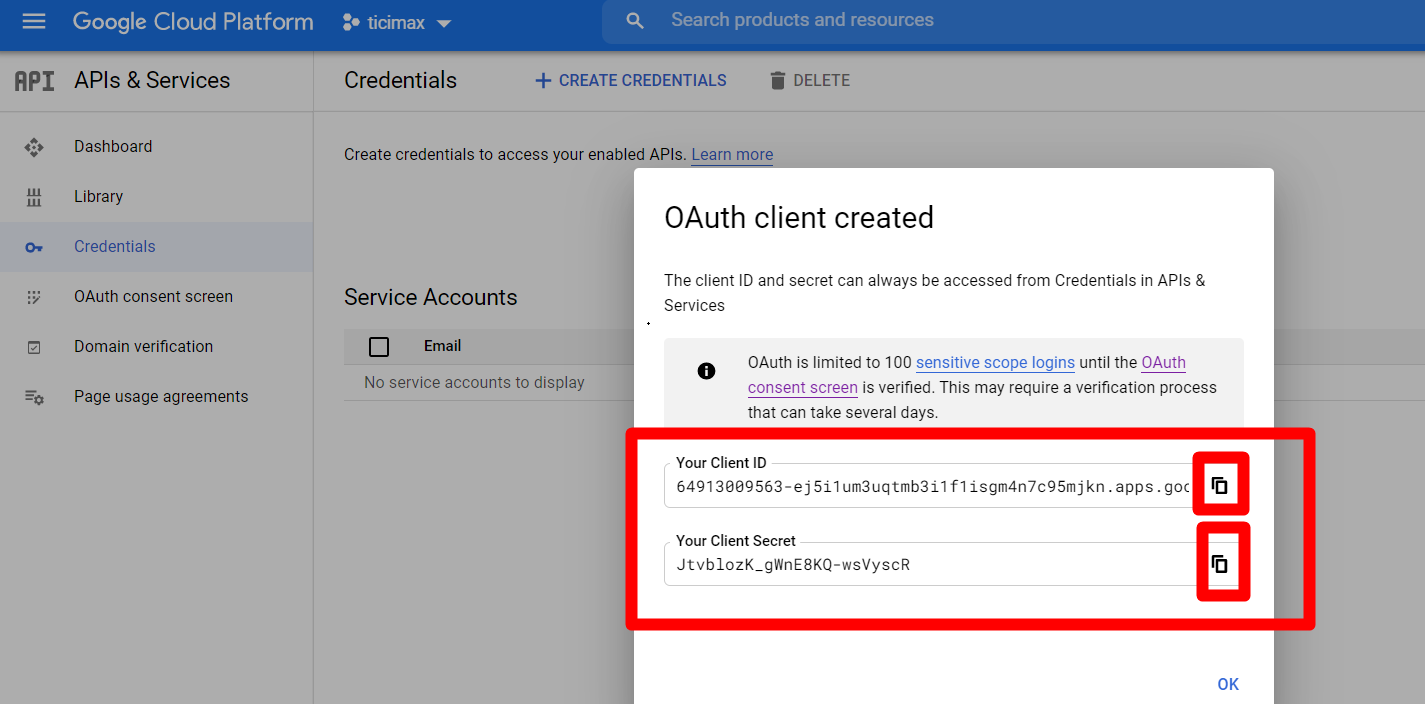
Task: Copy the Client ID with its copy icon
Action: 1219,486
